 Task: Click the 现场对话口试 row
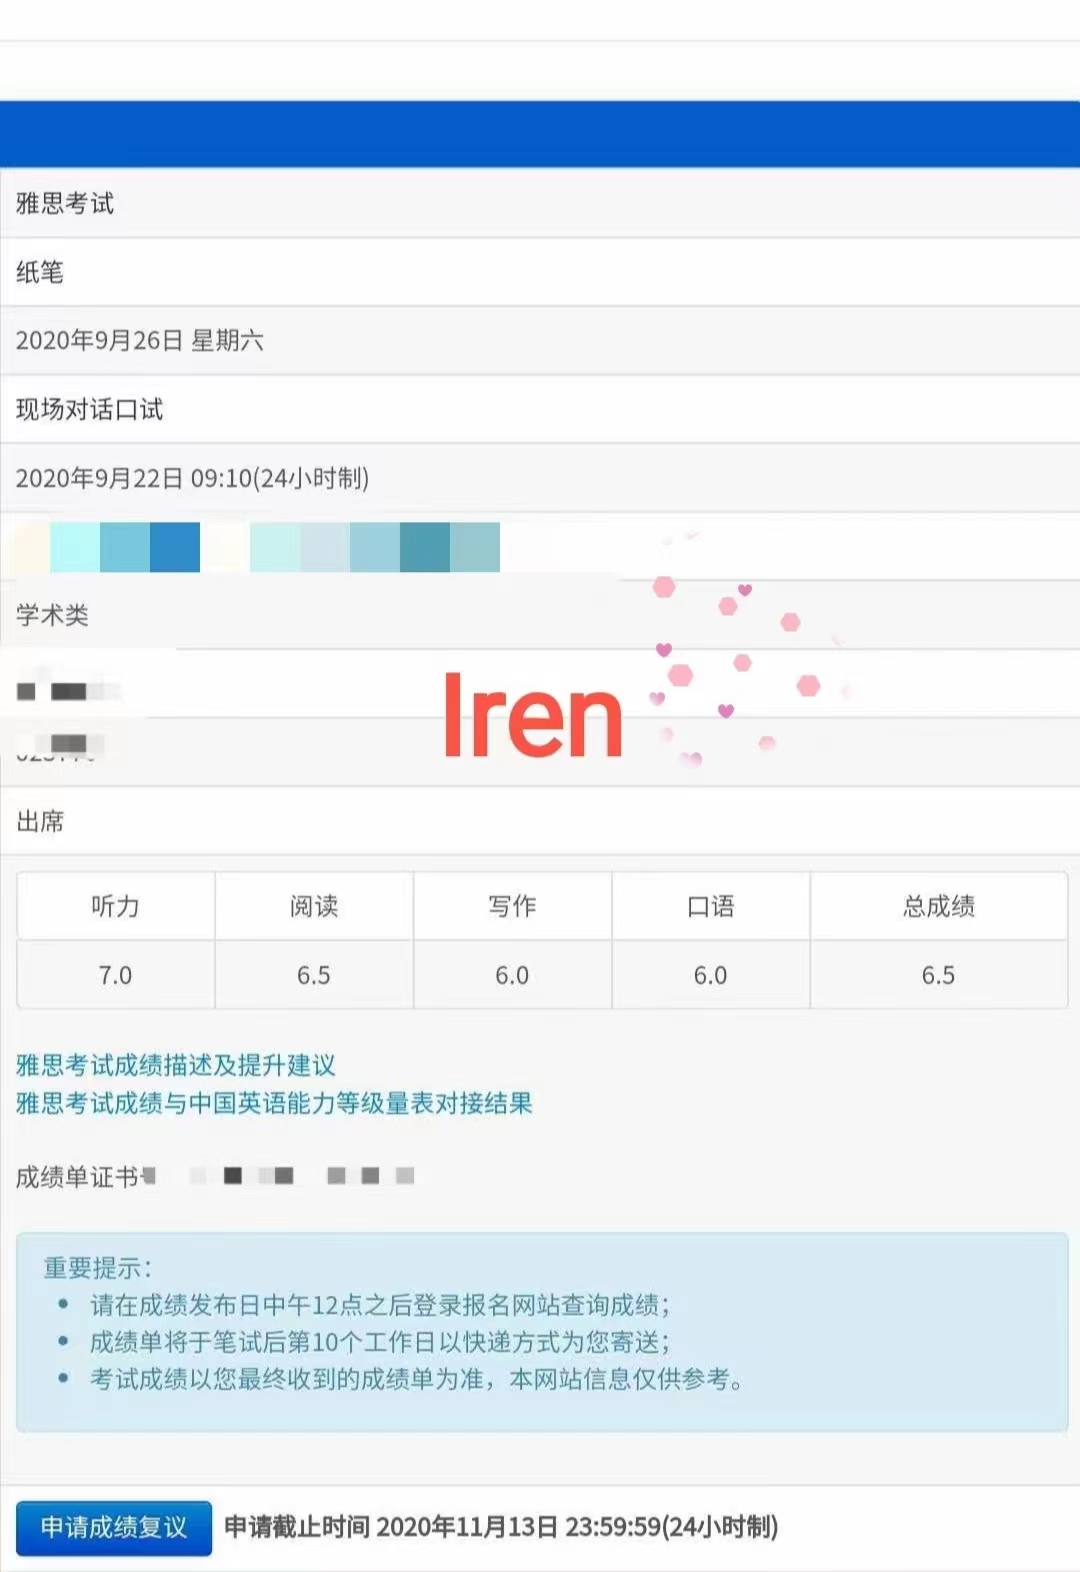[540, 409]
